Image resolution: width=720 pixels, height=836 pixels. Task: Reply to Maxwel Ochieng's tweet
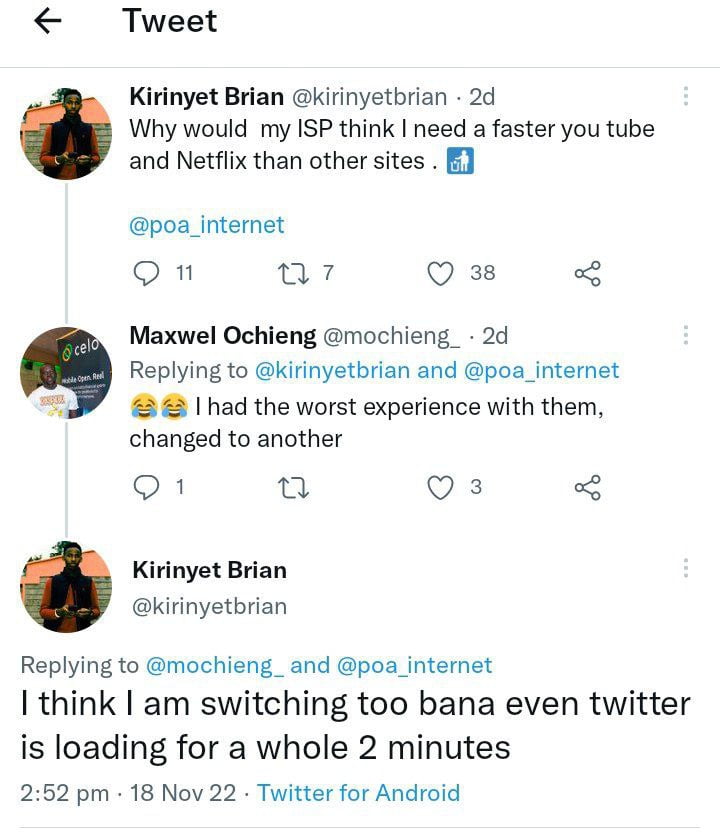147,487
